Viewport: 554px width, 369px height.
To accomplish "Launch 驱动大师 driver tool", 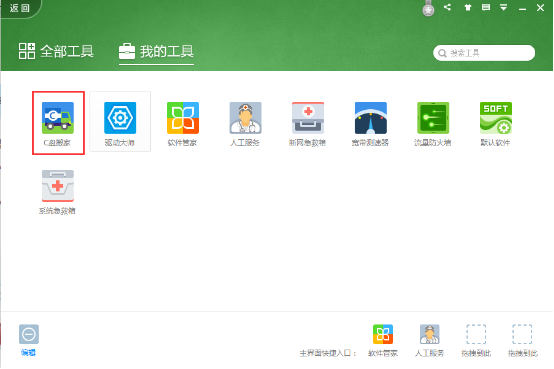I will click(120, 122).
